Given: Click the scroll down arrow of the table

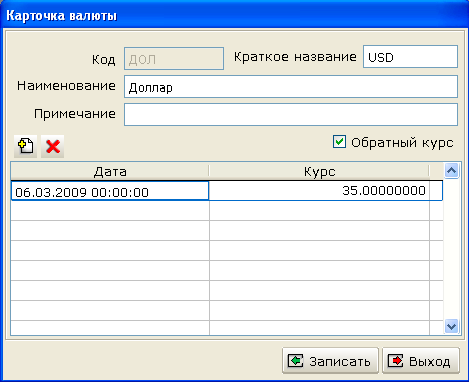Looking at the screenshot, I should (451, 326).
